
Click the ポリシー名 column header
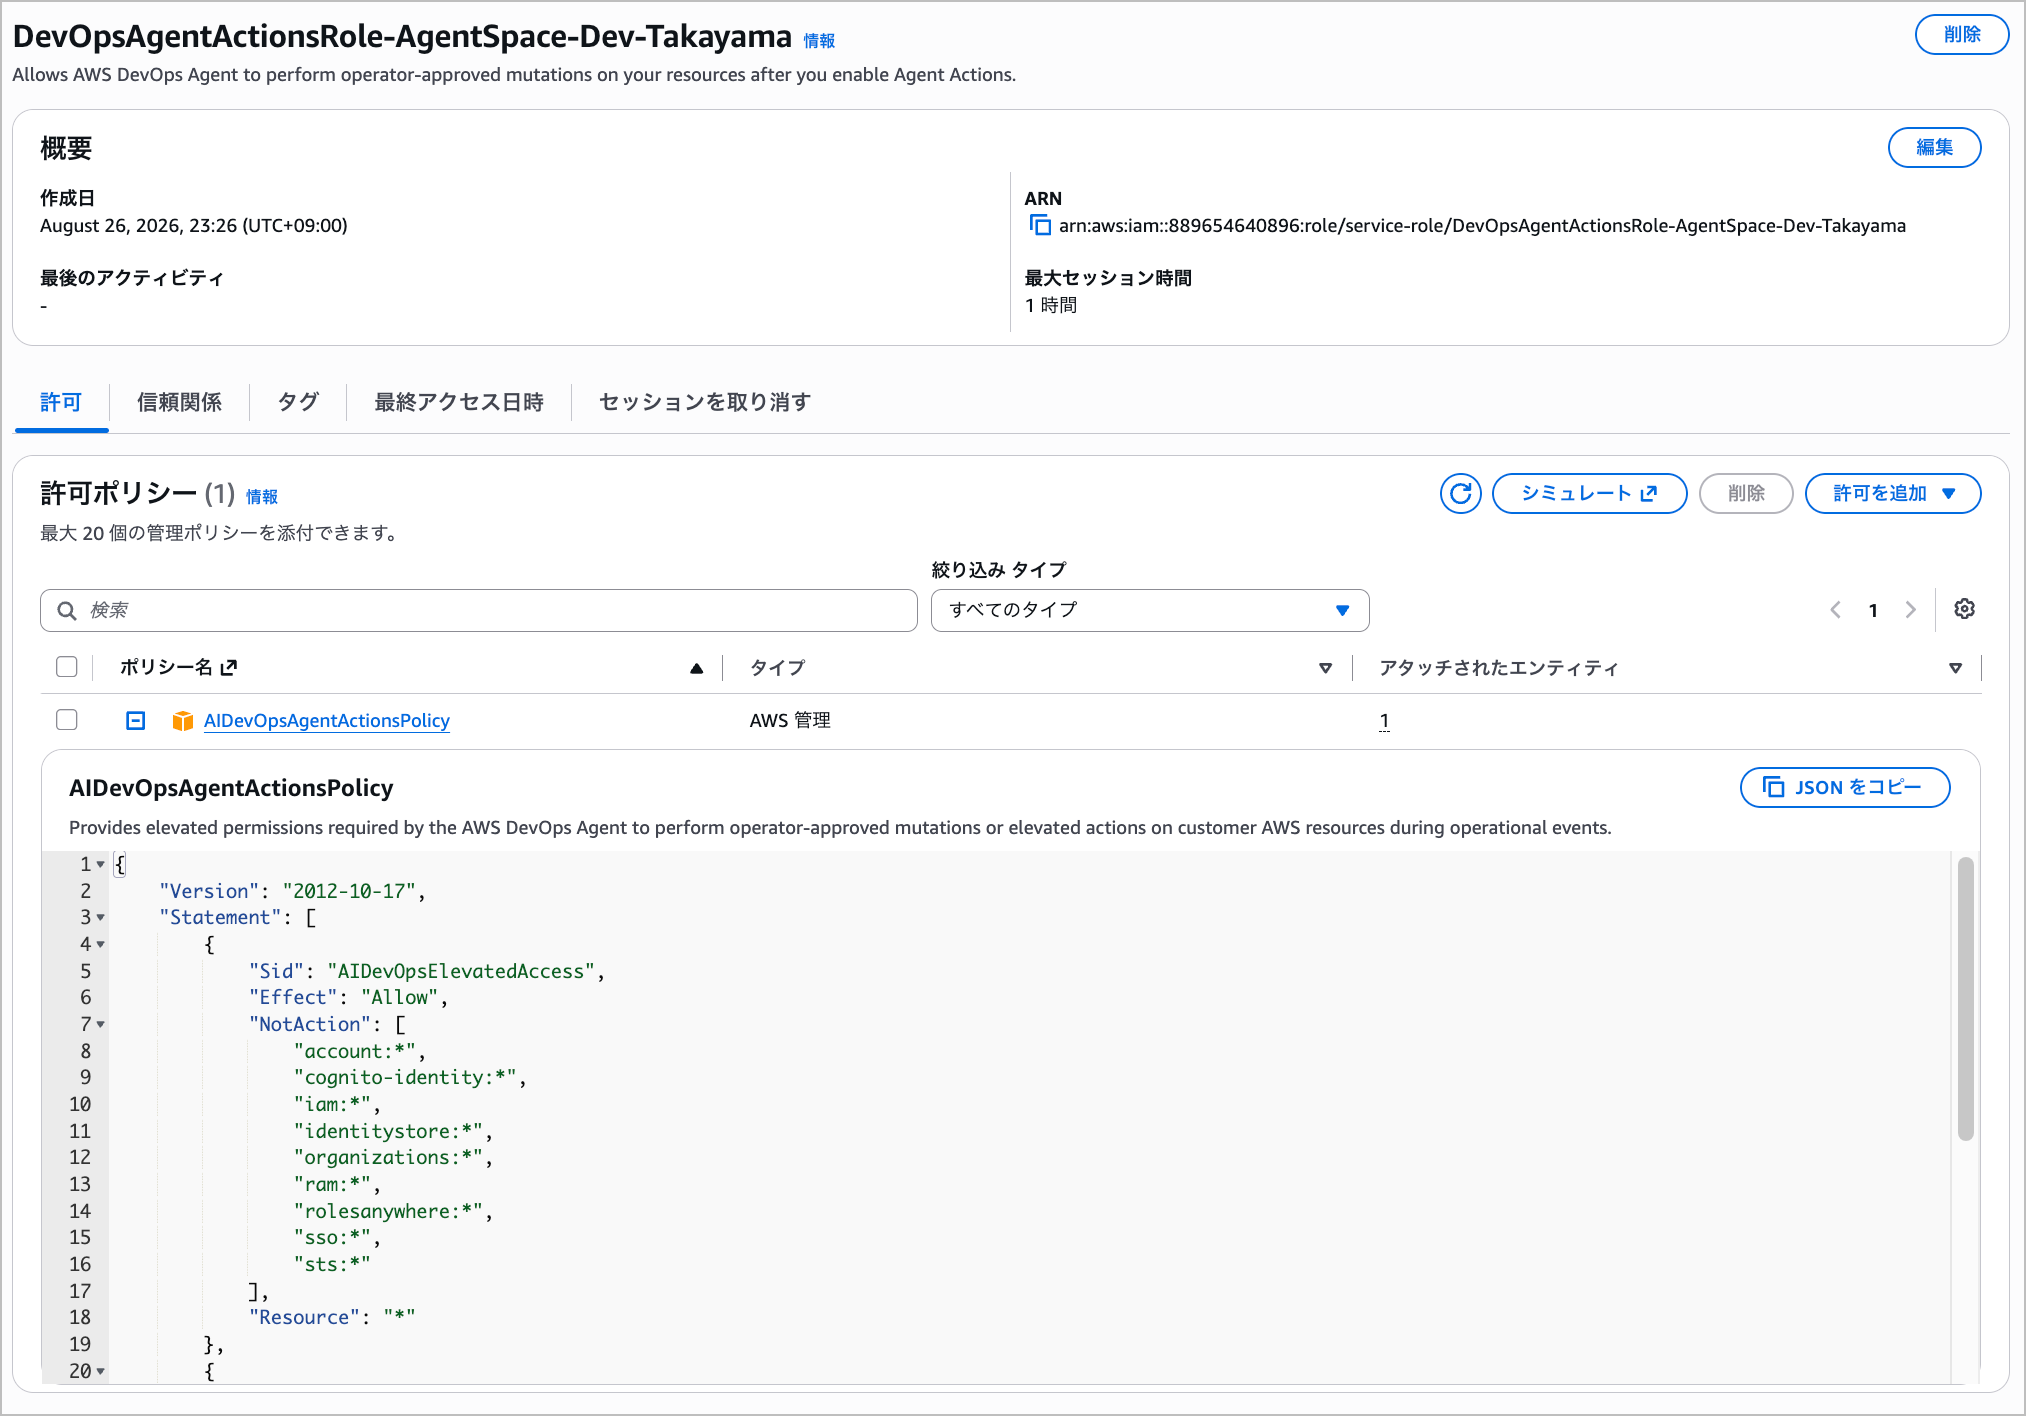pyautogui.click(x=178, y=667)
